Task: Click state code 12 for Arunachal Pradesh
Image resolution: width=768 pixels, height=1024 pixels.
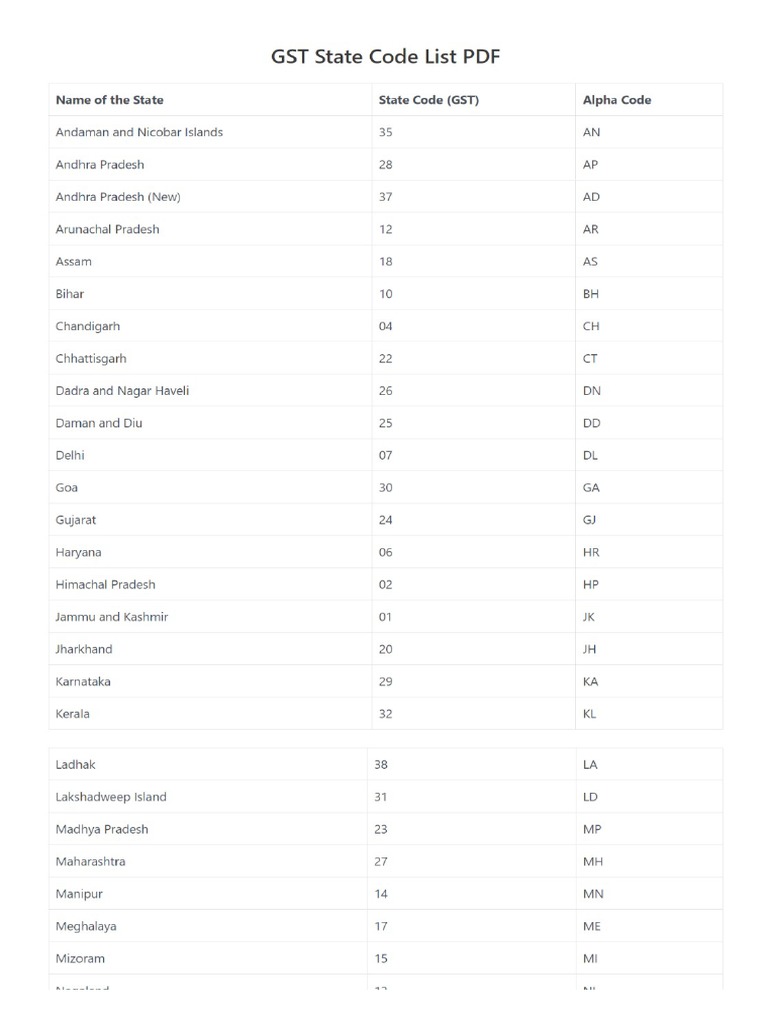Action: (386, 229)
